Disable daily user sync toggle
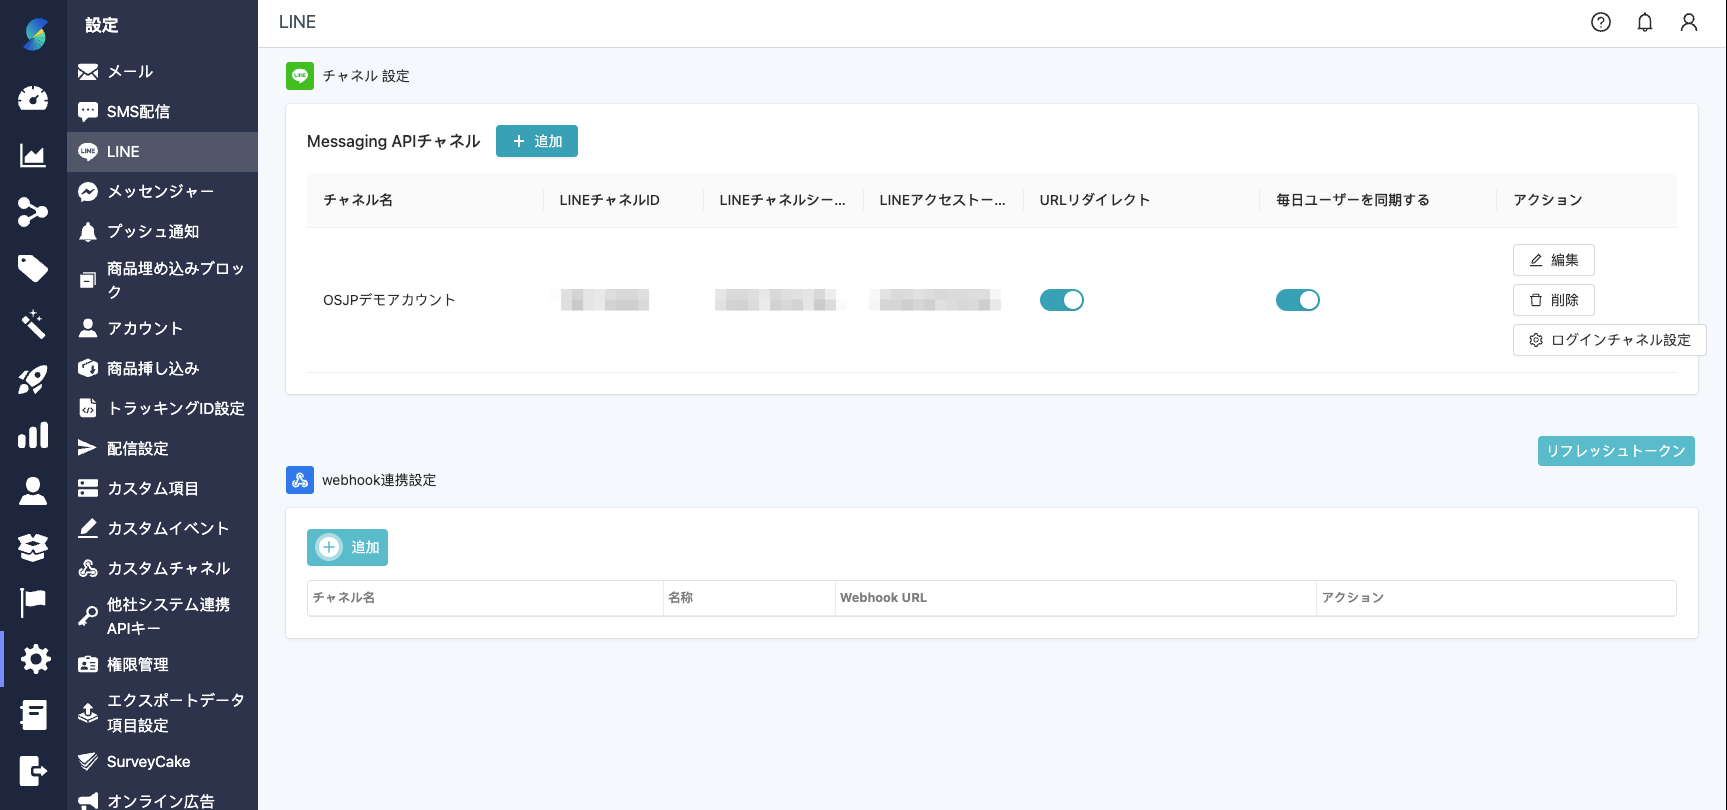Screen dimensions: 1727x810 [1297, 300]
